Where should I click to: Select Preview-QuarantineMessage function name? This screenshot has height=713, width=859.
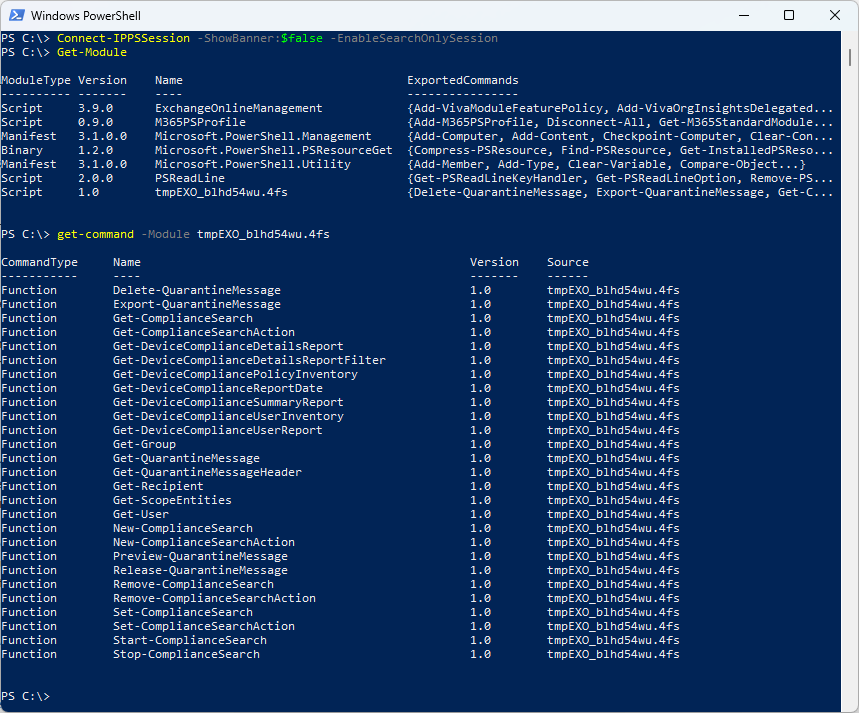[x=201, y=556]
